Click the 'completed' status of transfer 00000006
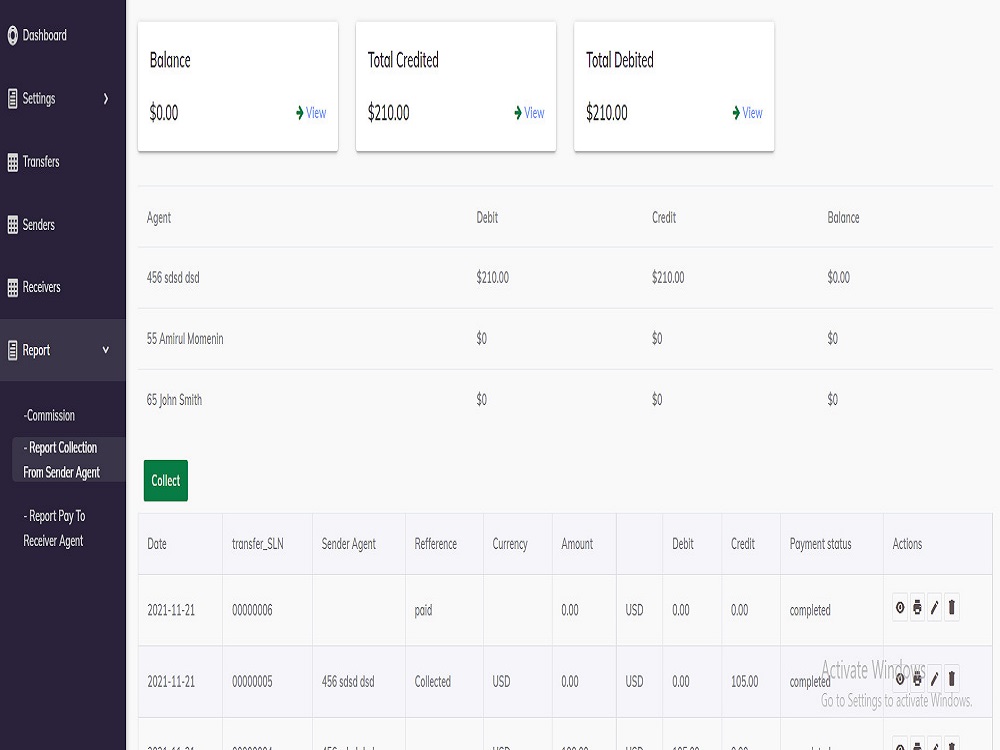1000x750 pixels. click(810, 610)
